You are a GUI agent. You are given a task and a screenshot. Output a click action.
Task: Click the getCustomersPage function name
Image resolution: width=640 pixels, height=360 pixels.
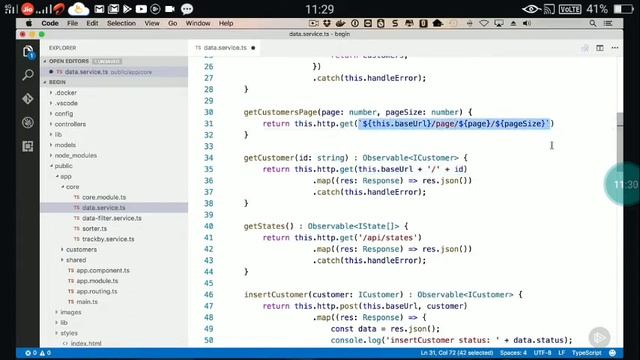pos(280,112)
